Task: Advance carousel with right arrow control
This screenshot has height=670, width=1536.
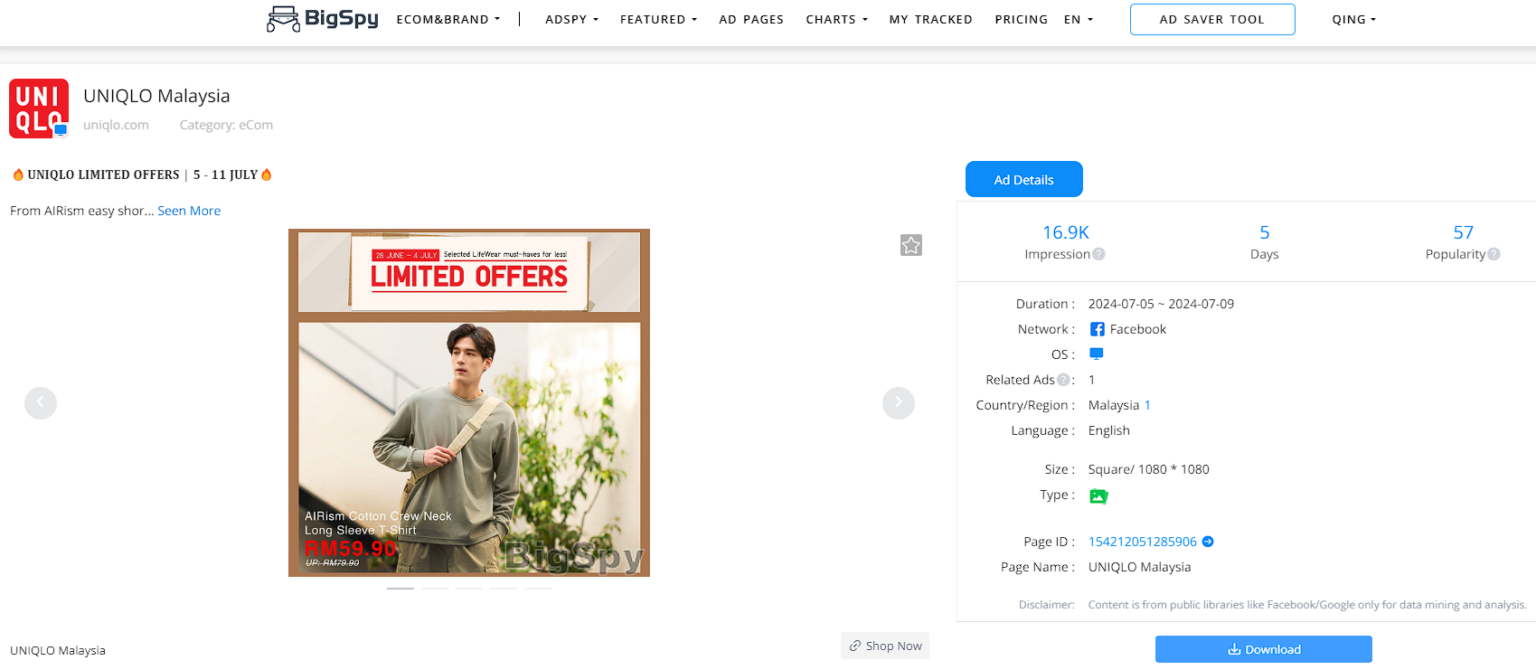Action: tap(897, 403)
